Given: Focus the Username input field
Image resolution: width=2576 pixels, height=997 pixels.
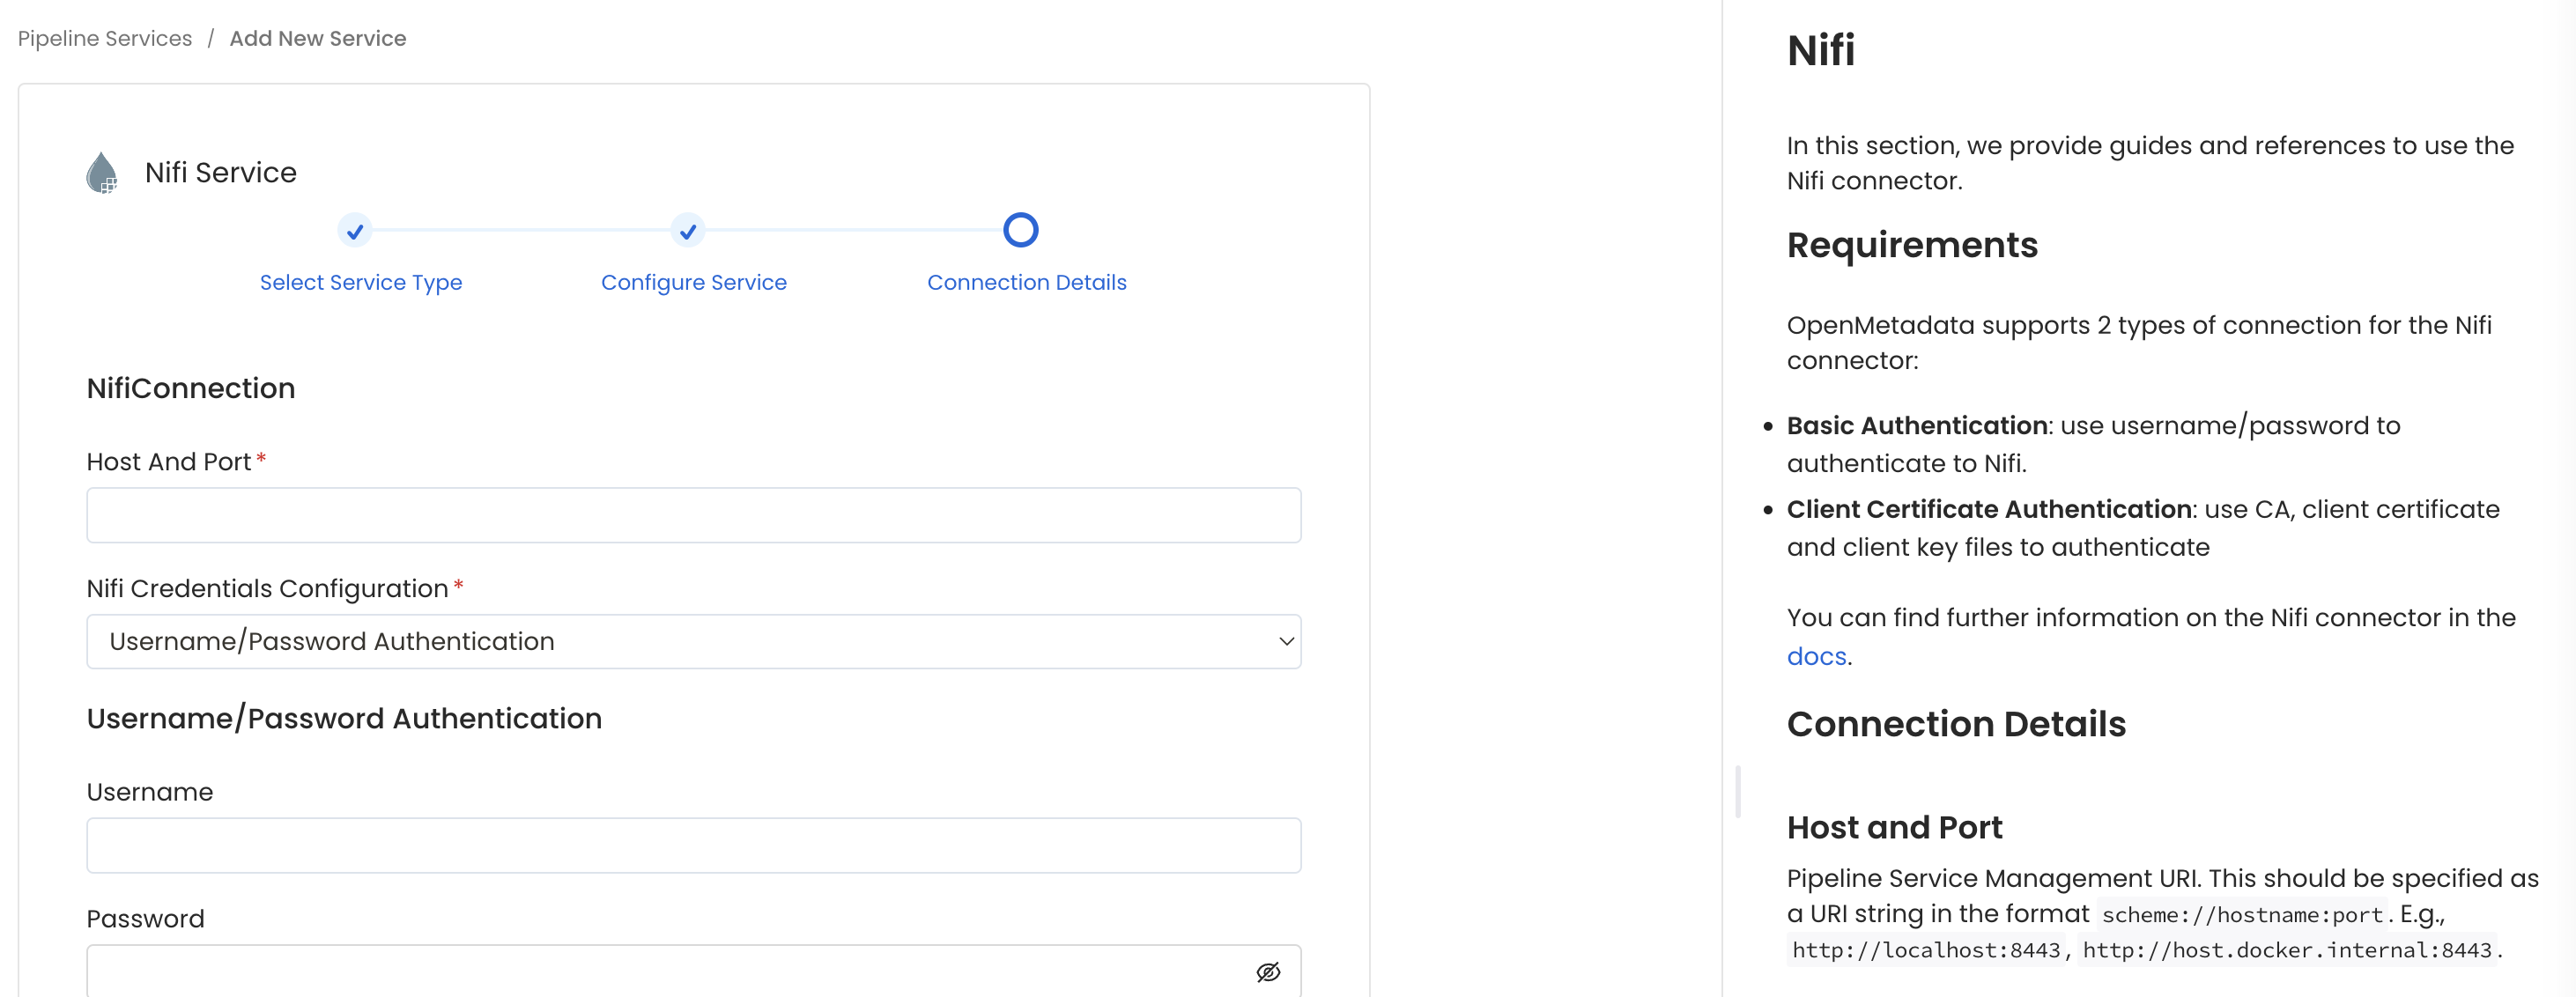Looking at the screenshot, I should (694, 845).
